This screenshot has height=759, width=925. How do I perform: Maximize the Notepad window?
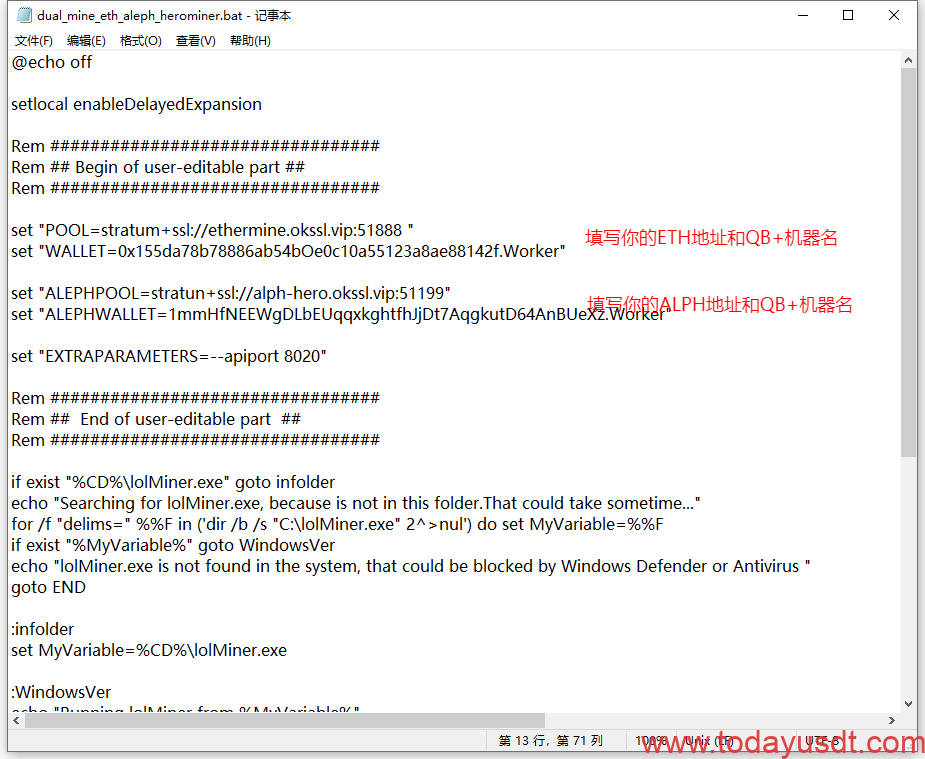(x=848, y=16)
